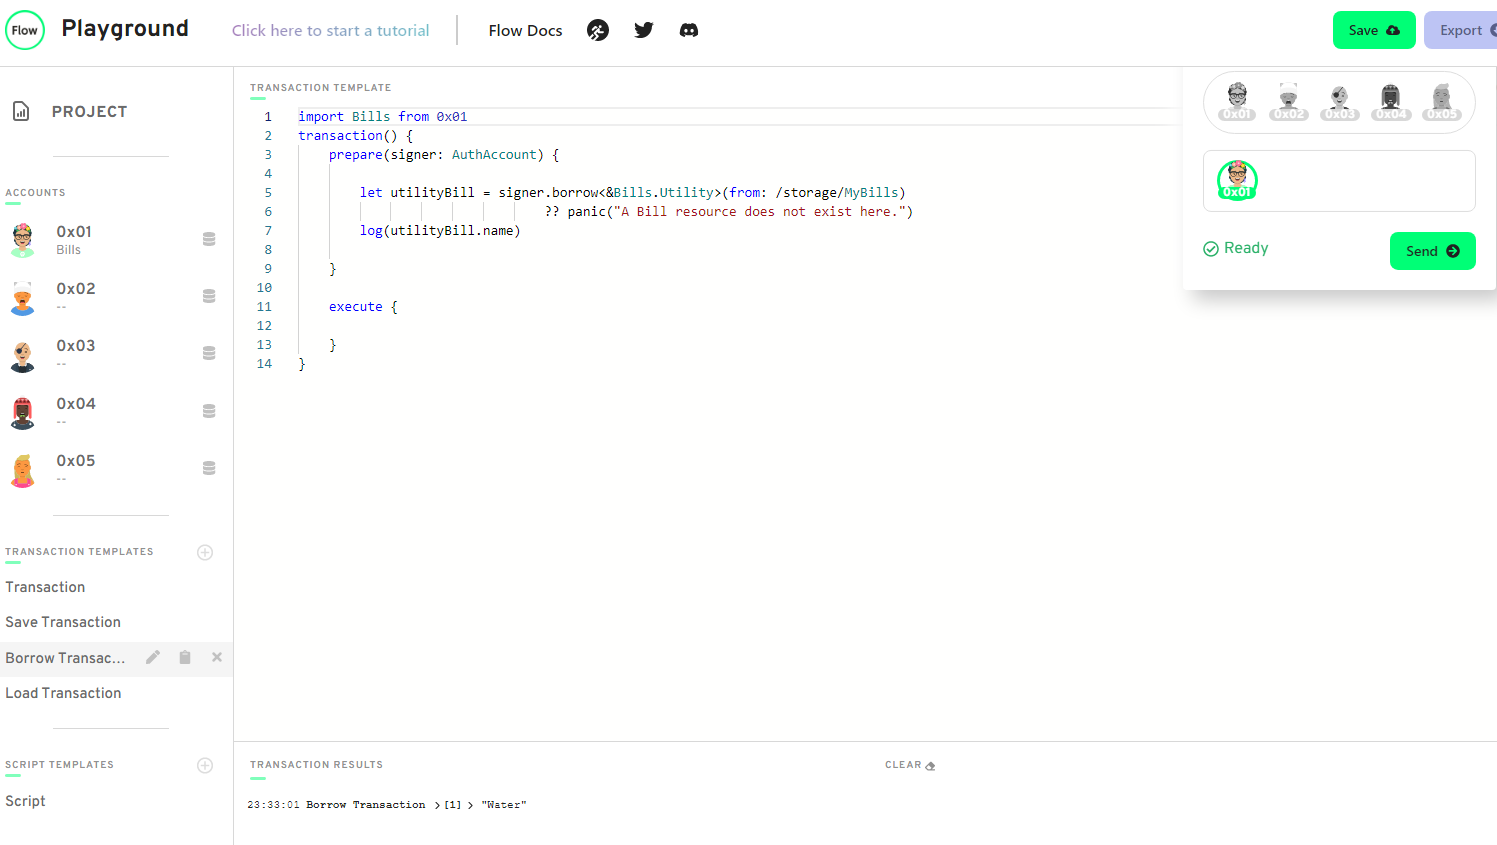The image size is (1497, 845).
Task: Open storage icon for account 0x02
Action: coord(209,296)
